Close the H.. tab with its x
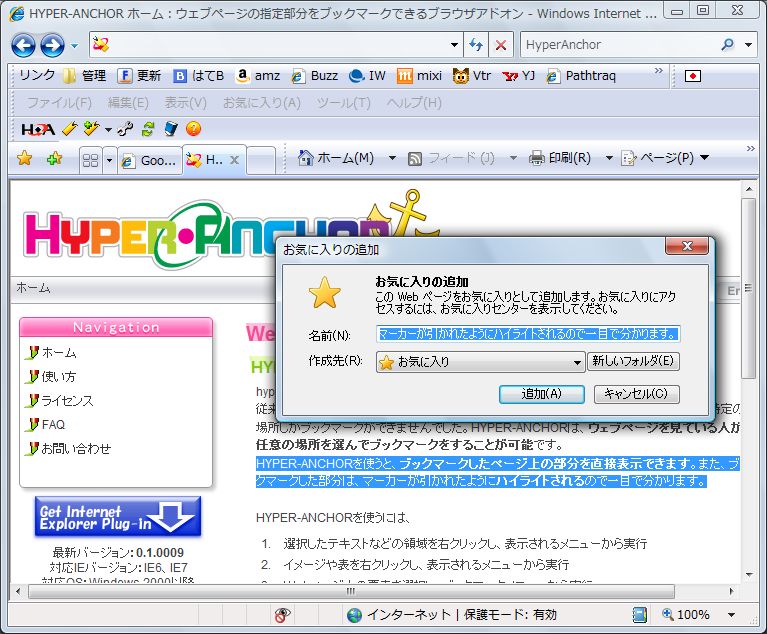The height and width of the screenshot is (634, 767). (x=234, y=160)
